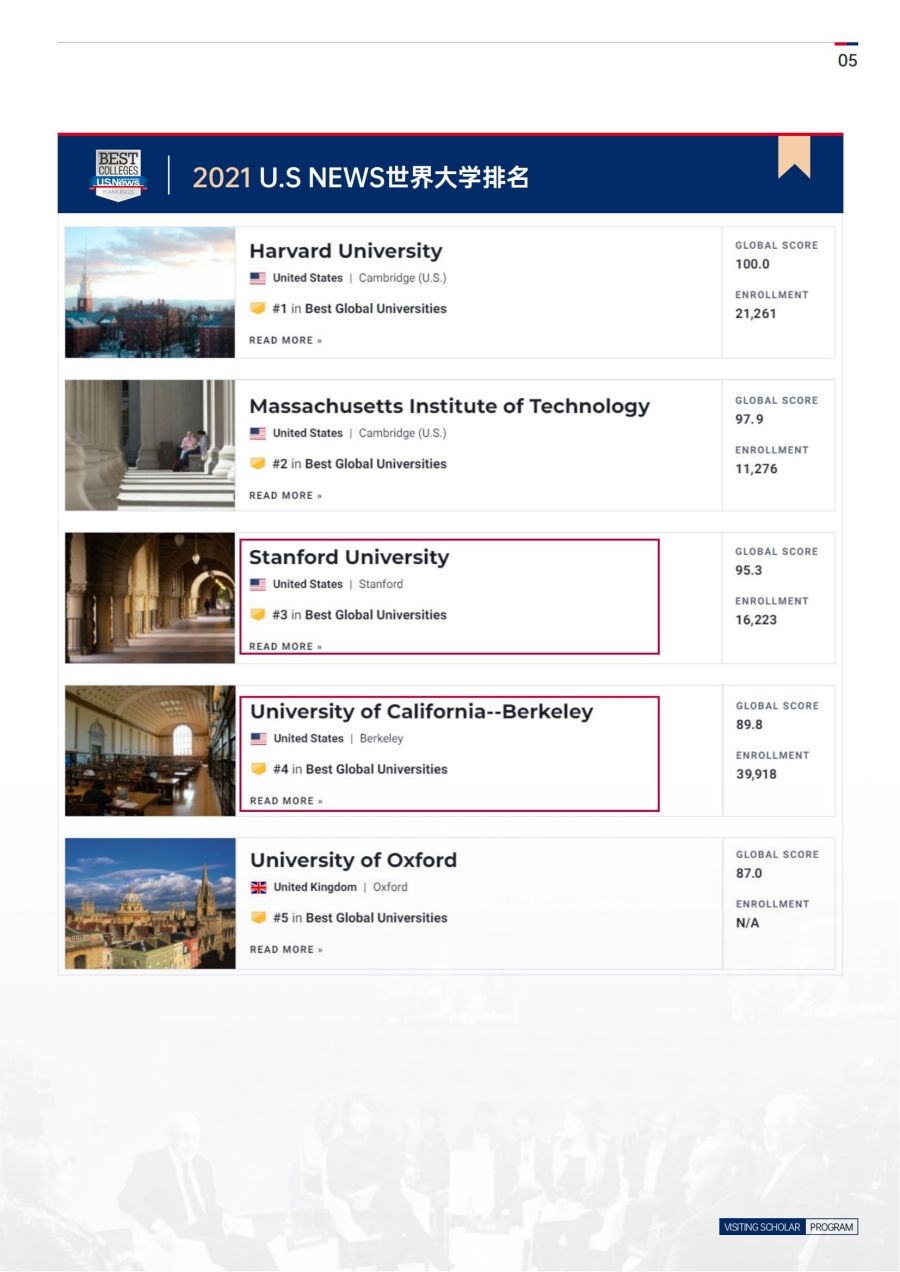Open the Massachusetts Institute of Technology title
The height and width of the screenshot is (1272, 900).
coord(449,406)
